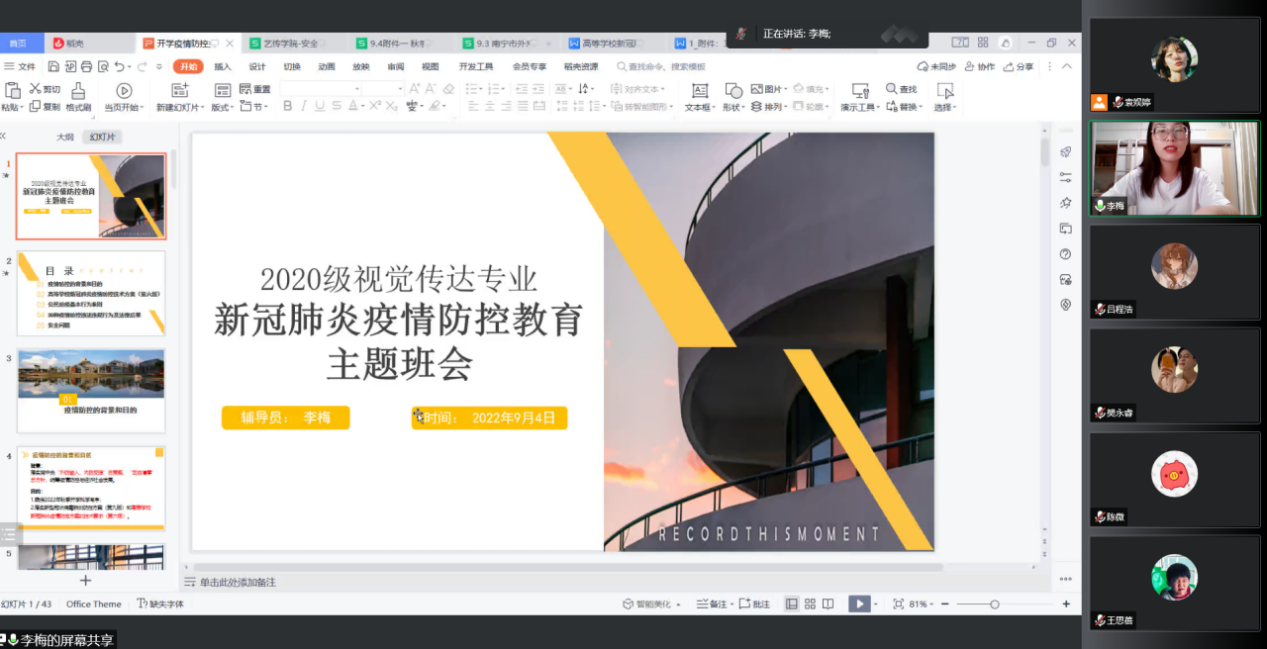
Task: Click the Undo arrow icon
Action: pos(119,67)
